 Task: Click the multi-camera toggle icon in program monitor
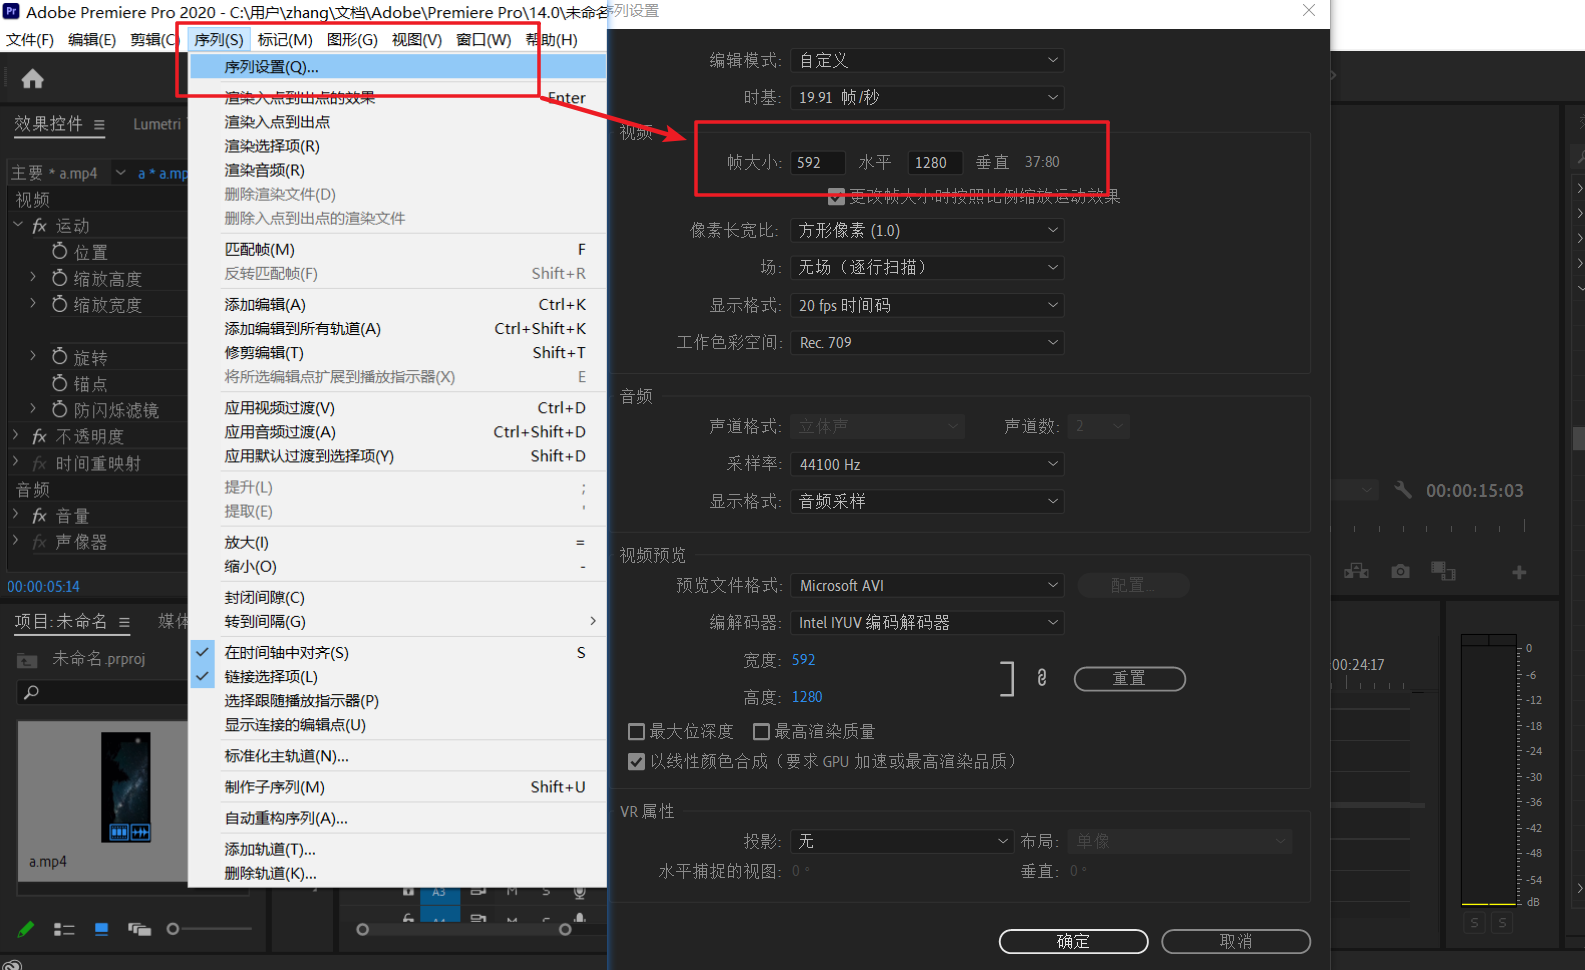click(1356, 571)
